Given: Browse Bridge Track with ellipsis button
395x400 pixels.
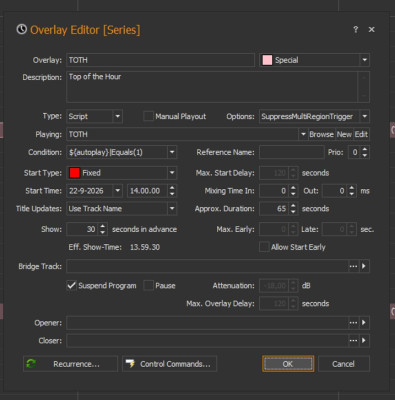Looking at the screenshot, I should click(x=353, y=266).
